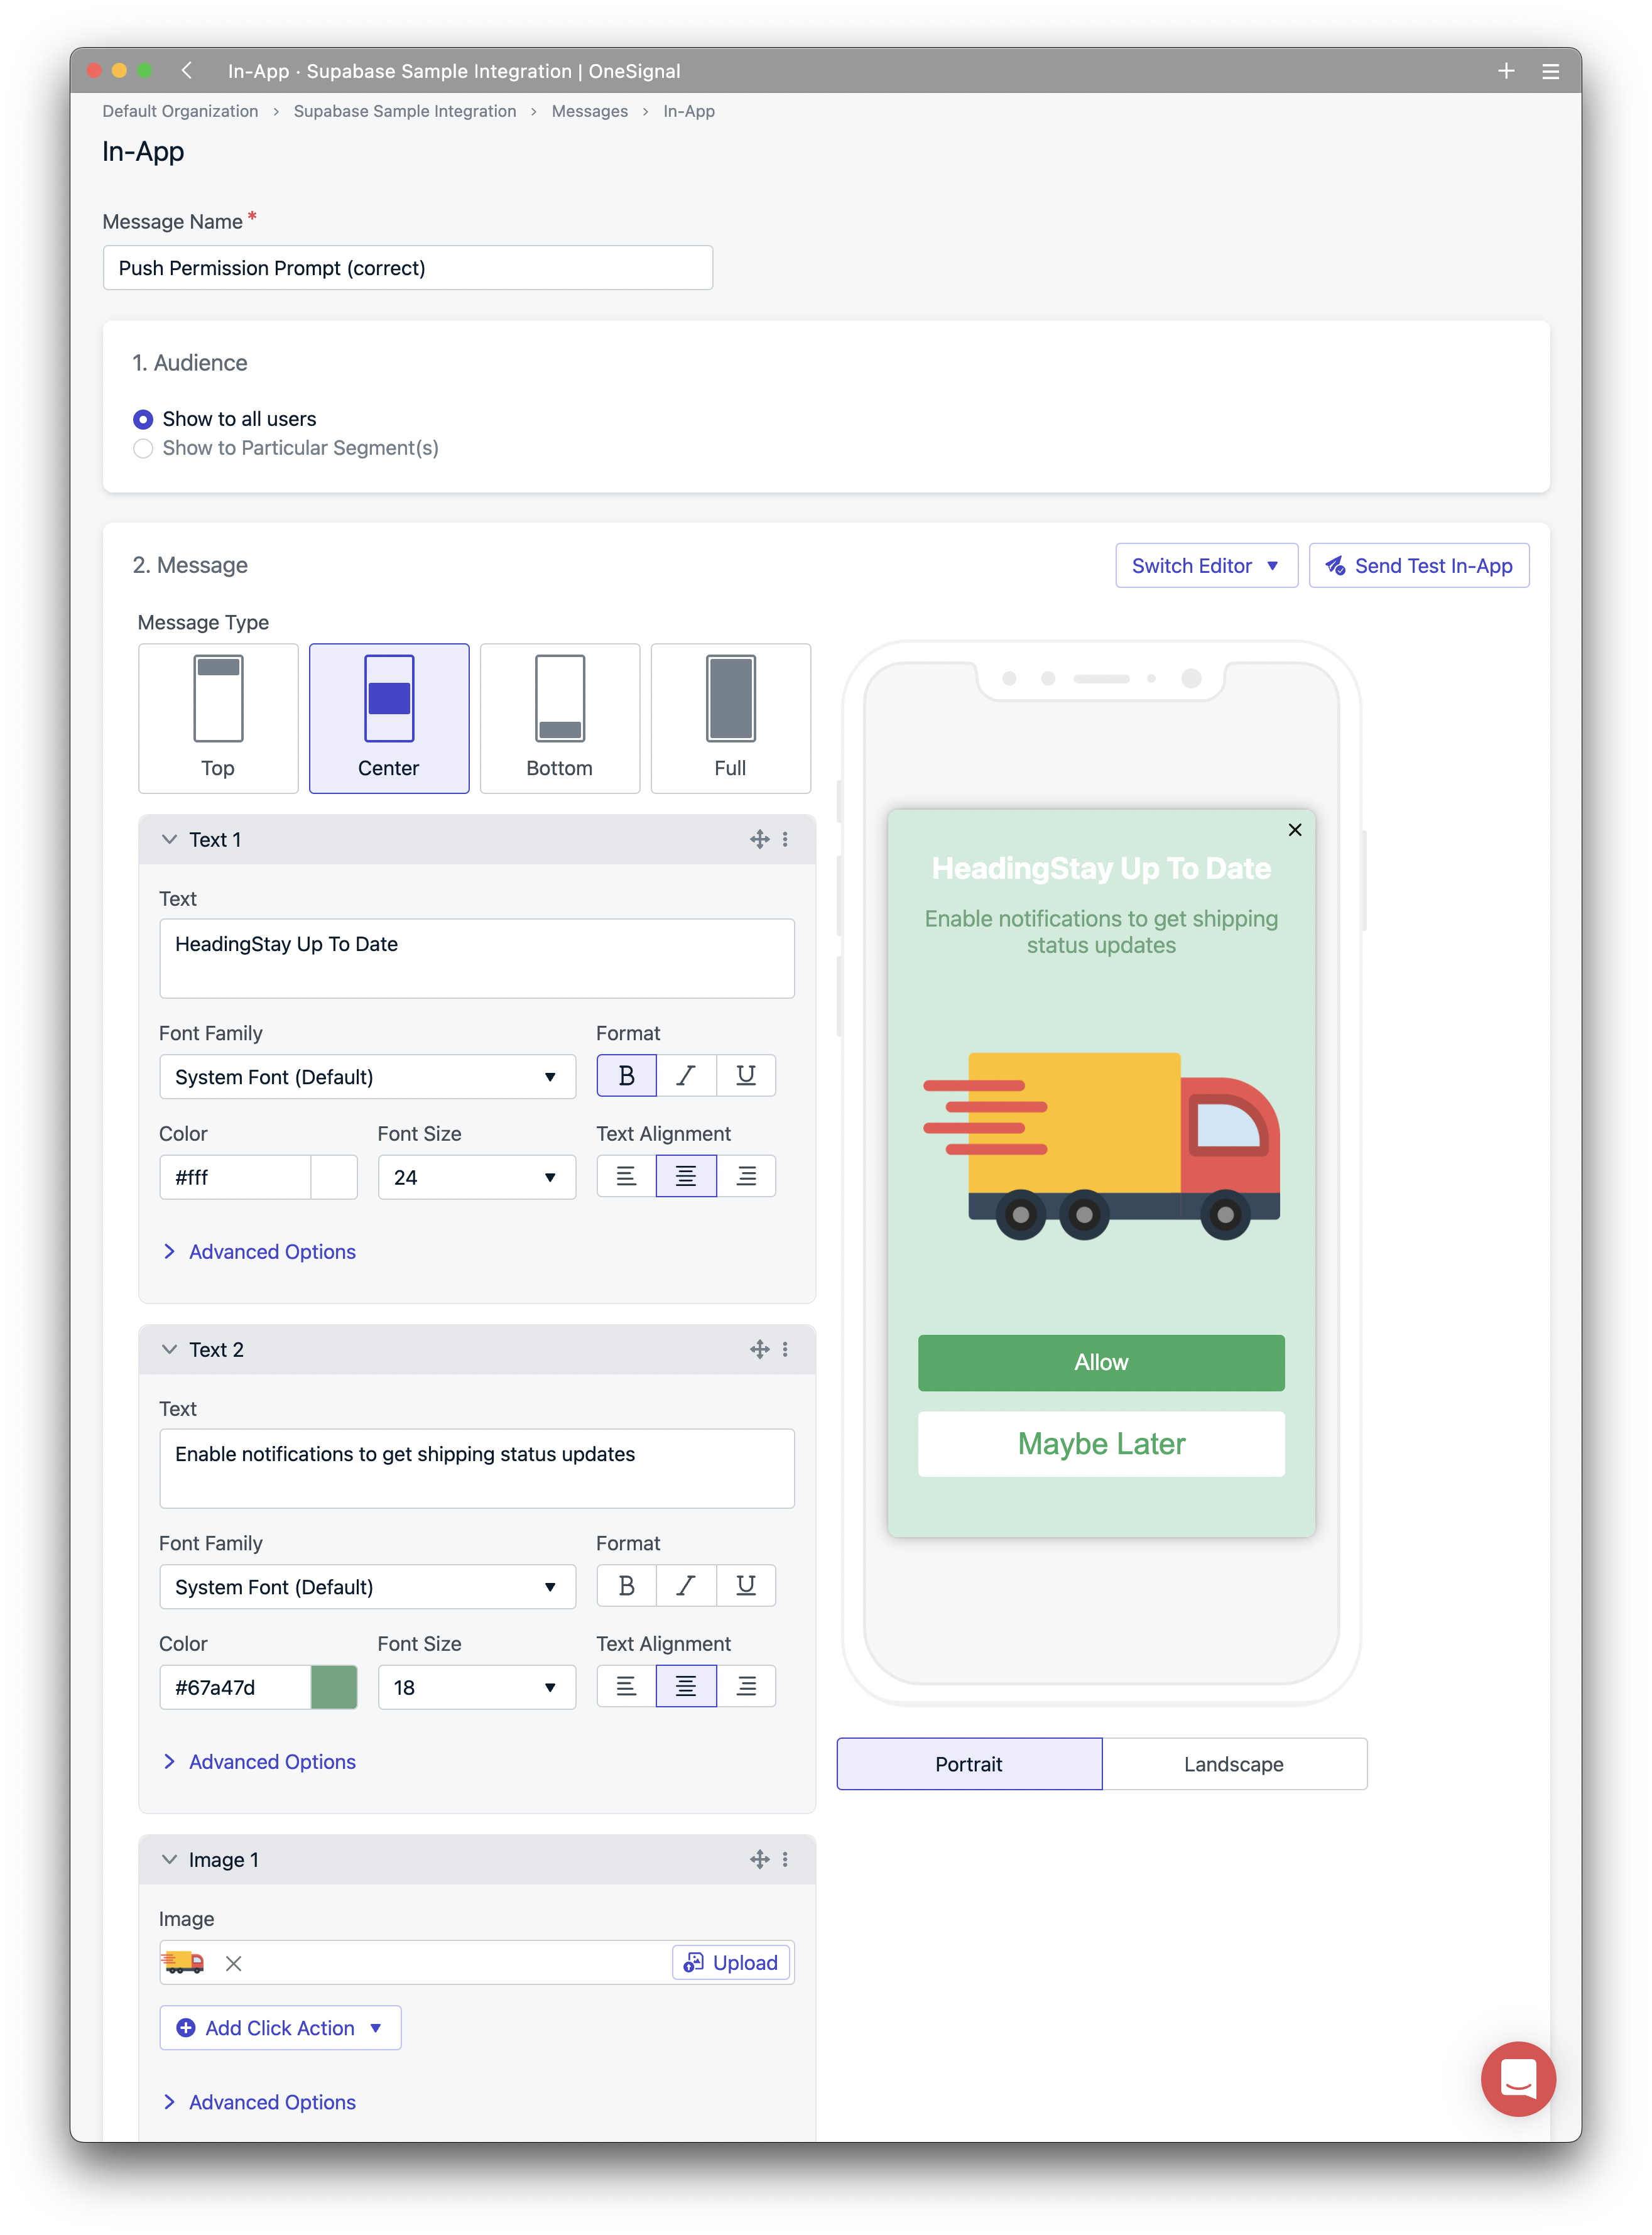Click Send Test In-App button
The height and width of the screenshot is (2235, 1652).
(1418, 566)
